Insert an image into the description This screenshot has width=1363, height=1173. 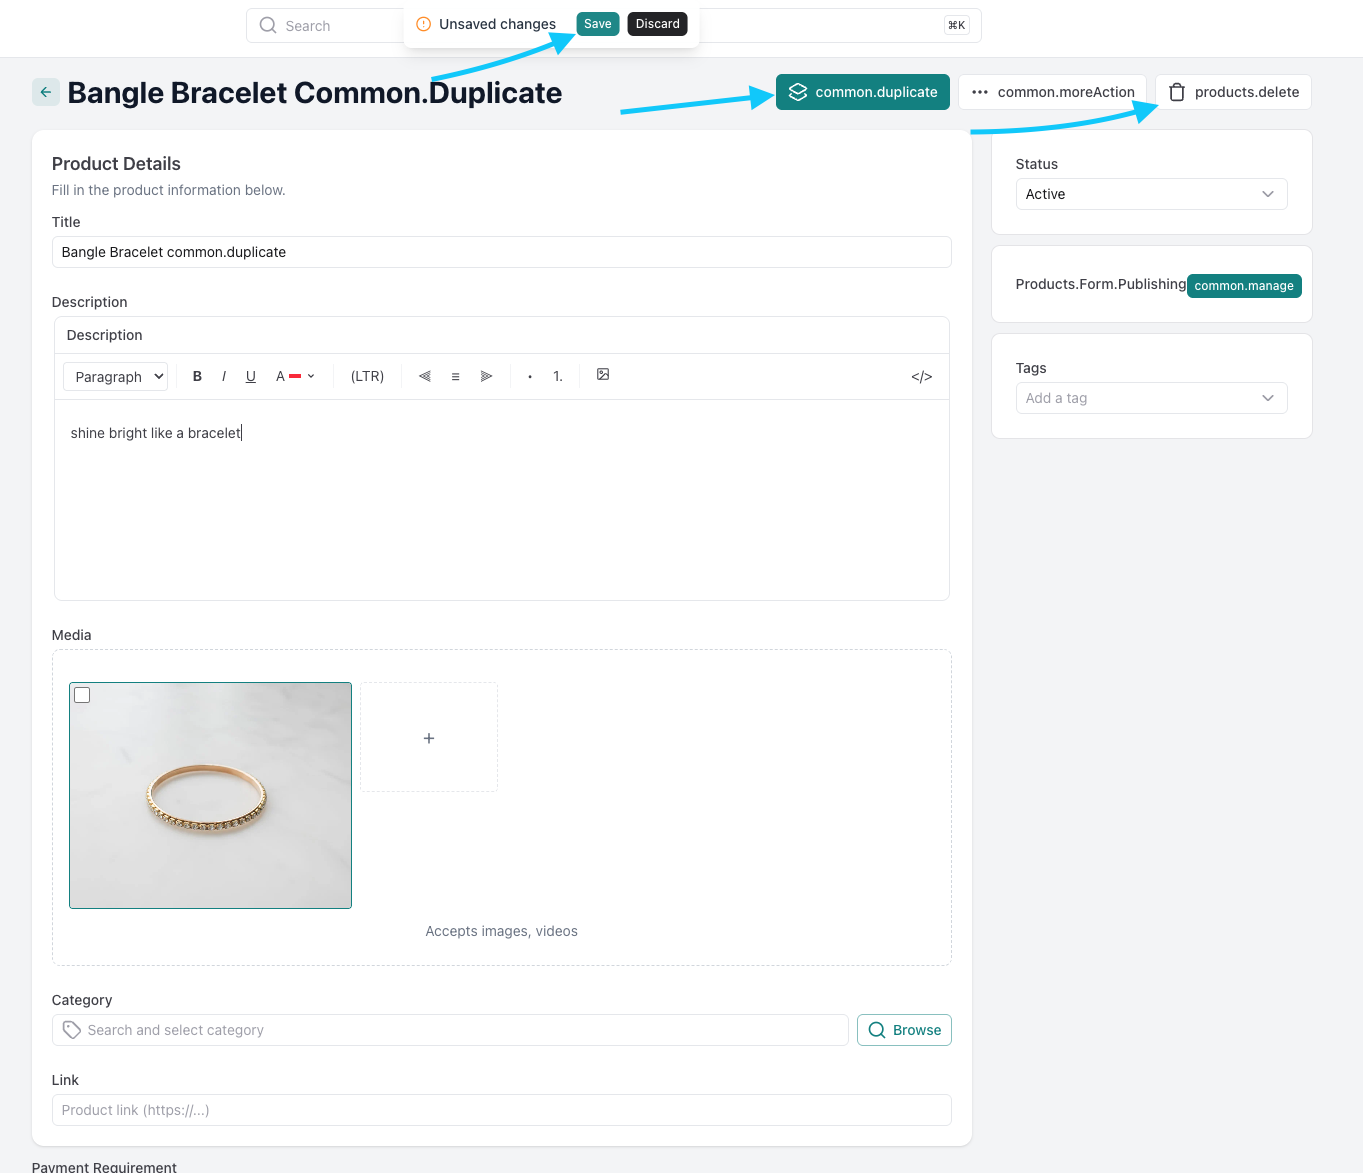pos(603,375)
